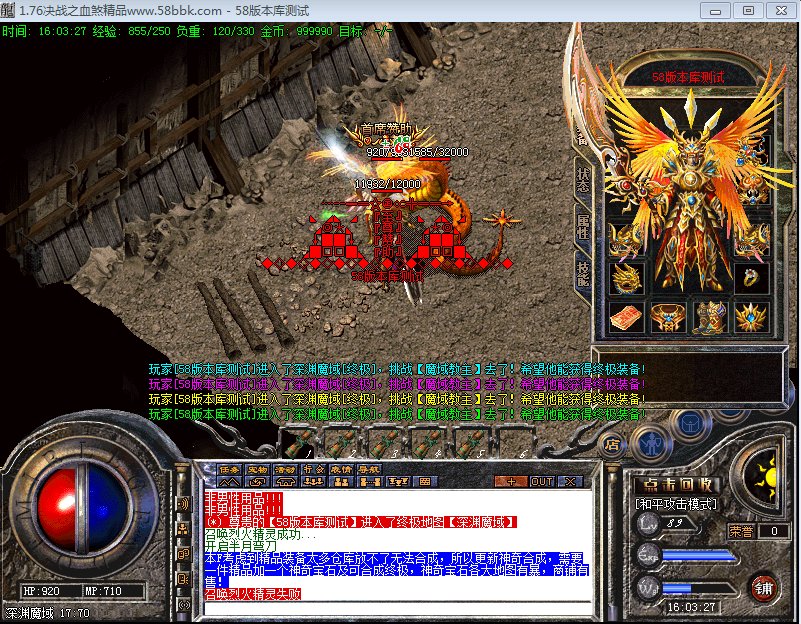Open the character warrior round button

coord(651,444)
